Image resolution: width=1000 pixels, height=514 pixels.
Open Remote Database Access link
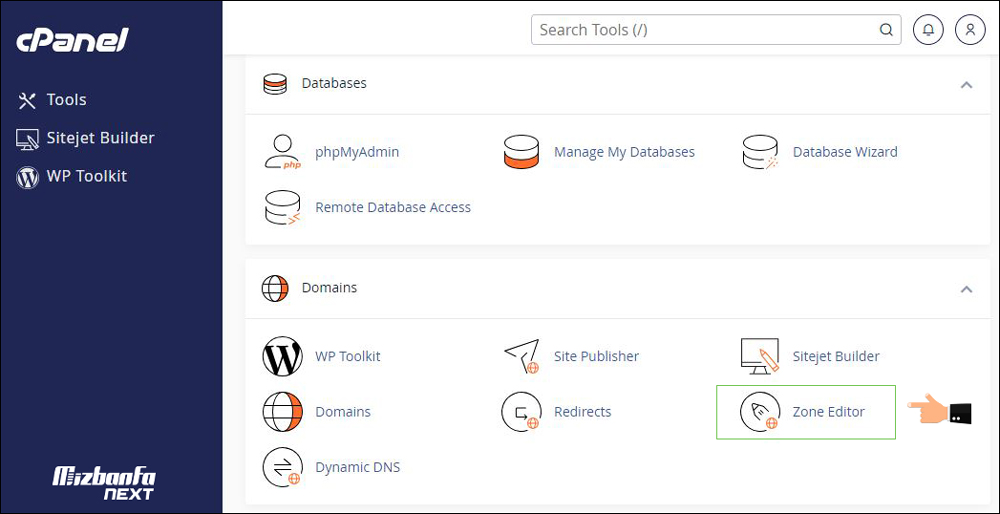tap(393, 207)
